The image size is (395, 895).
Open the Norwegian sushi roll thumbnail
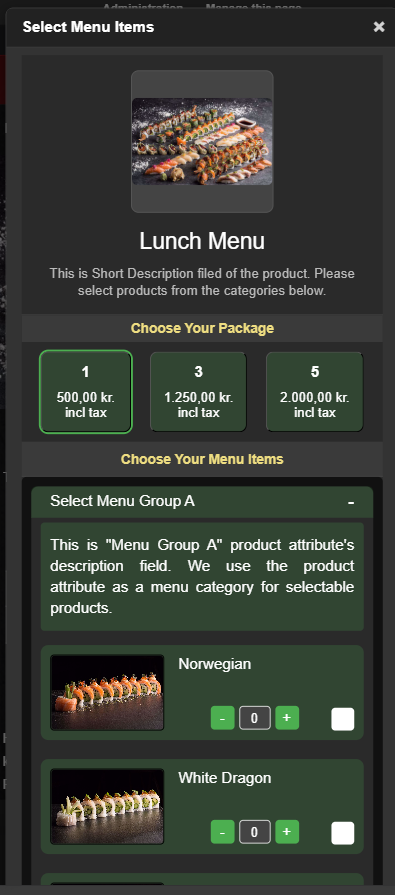coord(107,692)
